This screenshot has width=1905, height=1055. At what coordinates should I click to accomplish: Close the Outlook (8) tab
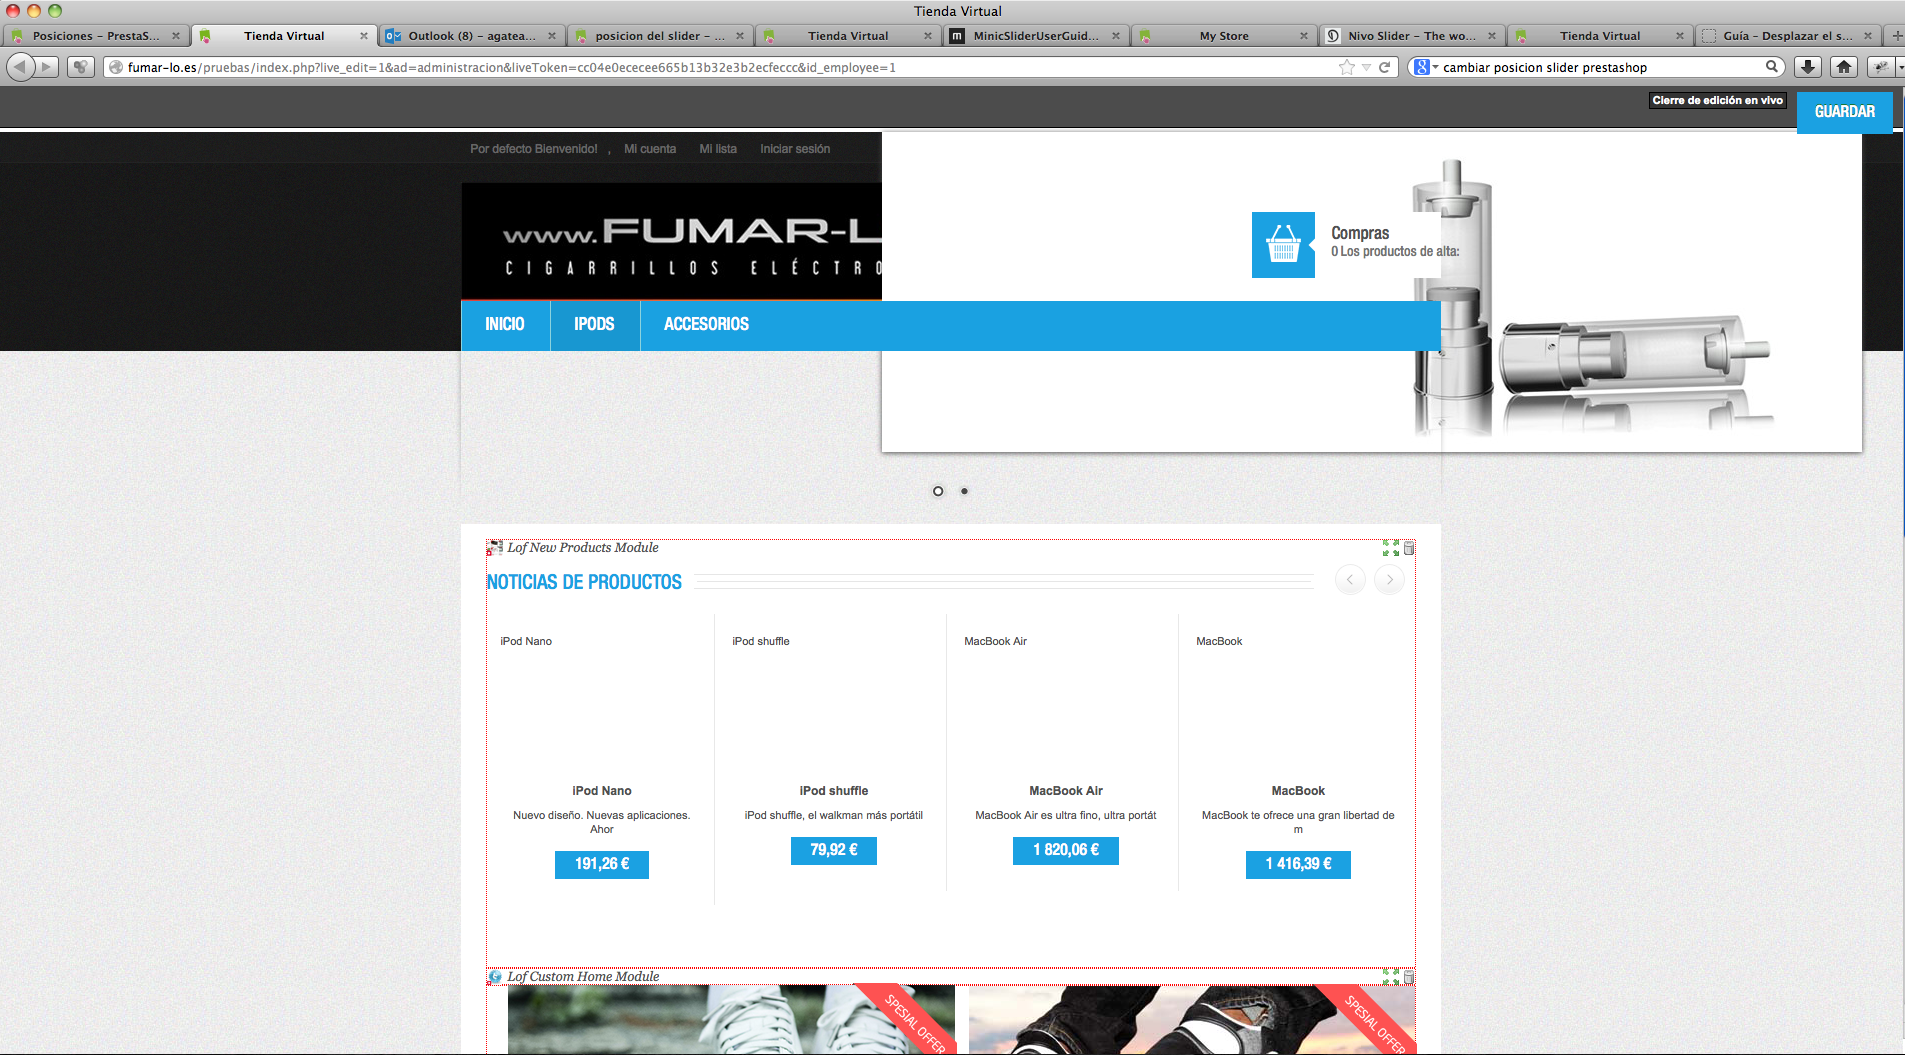click(x=552, y=36)
